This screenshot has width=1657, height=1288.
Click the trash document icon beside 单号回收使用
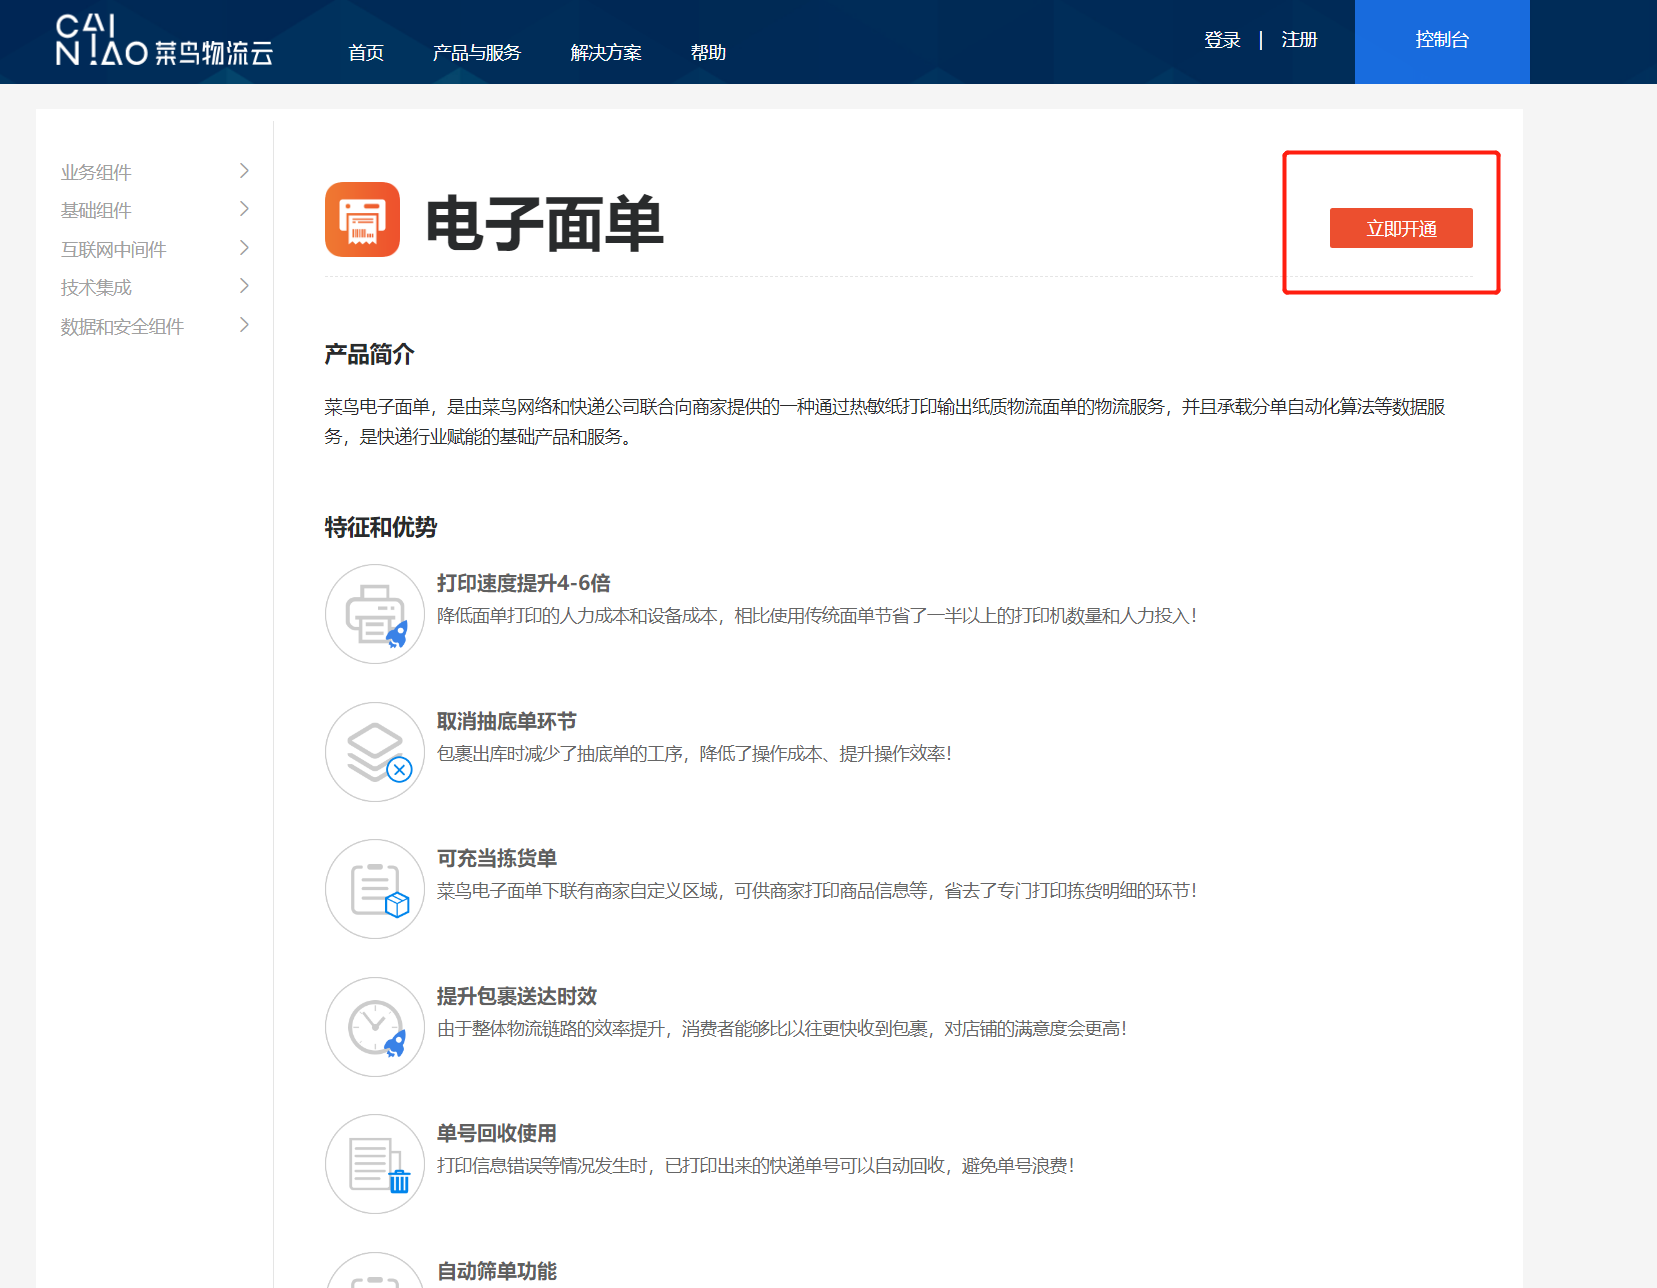(375, 1164)
